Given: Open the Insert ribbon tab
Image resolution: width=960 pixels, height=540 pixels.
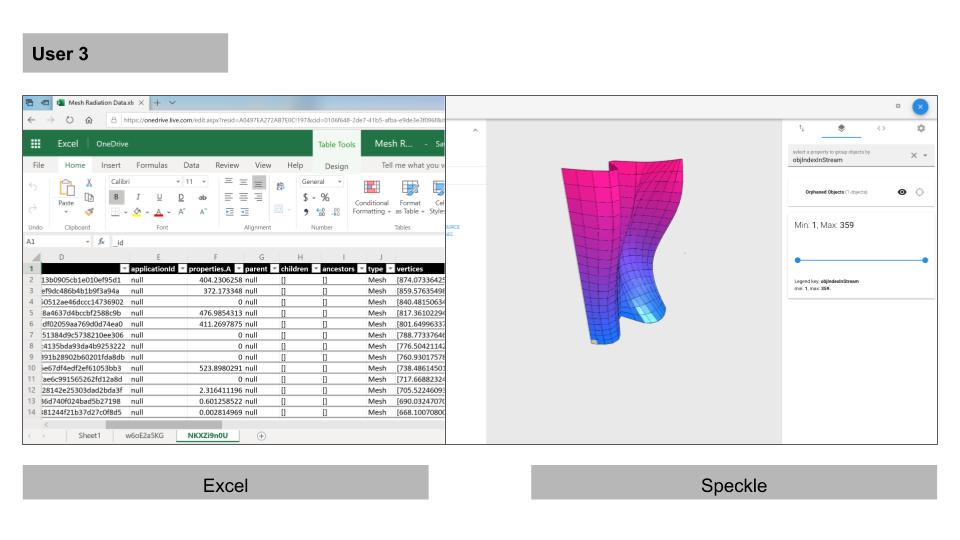Looking at the screenshot, I should coord(110,165).
